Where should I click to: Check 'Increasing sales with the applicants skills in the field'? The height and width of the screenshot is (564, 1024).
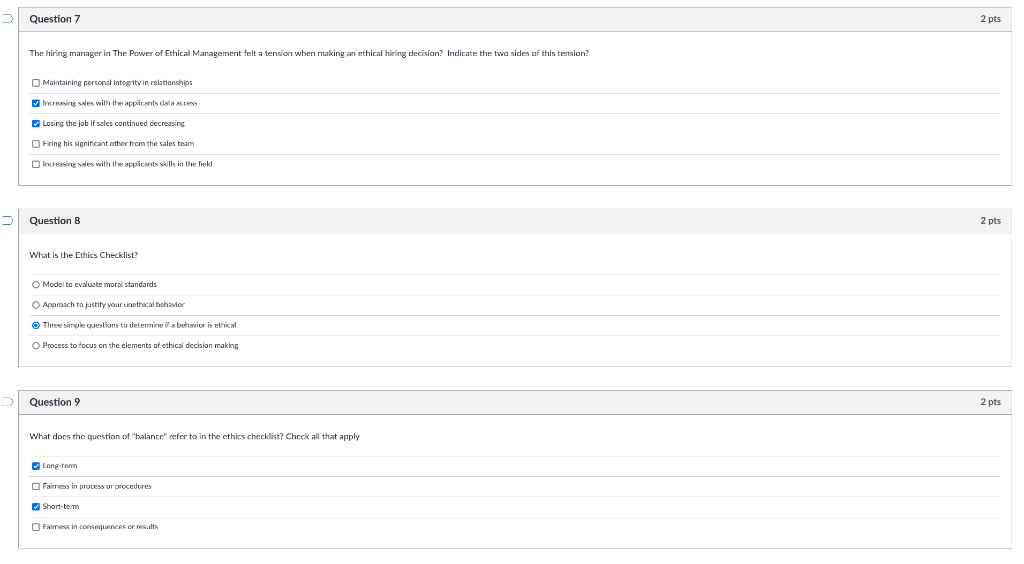tap(36, 164)
